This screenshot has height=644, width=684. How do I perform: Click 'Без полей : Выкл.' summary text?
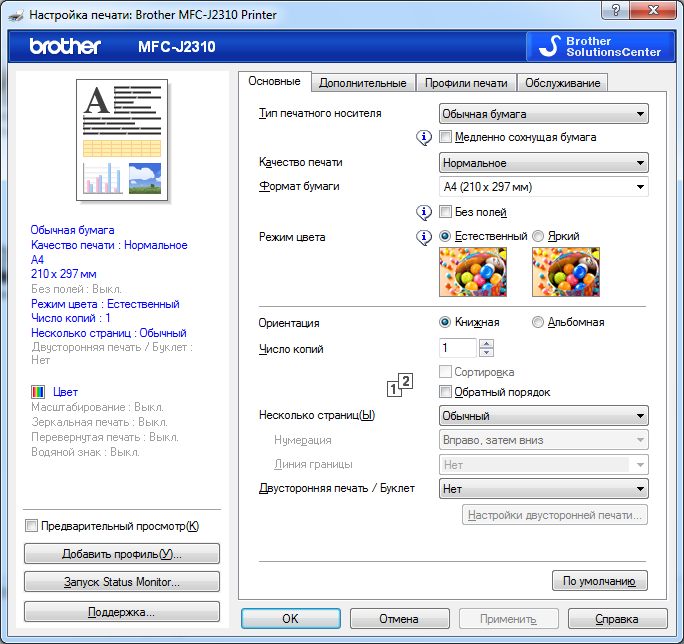(x=76, y=289)
